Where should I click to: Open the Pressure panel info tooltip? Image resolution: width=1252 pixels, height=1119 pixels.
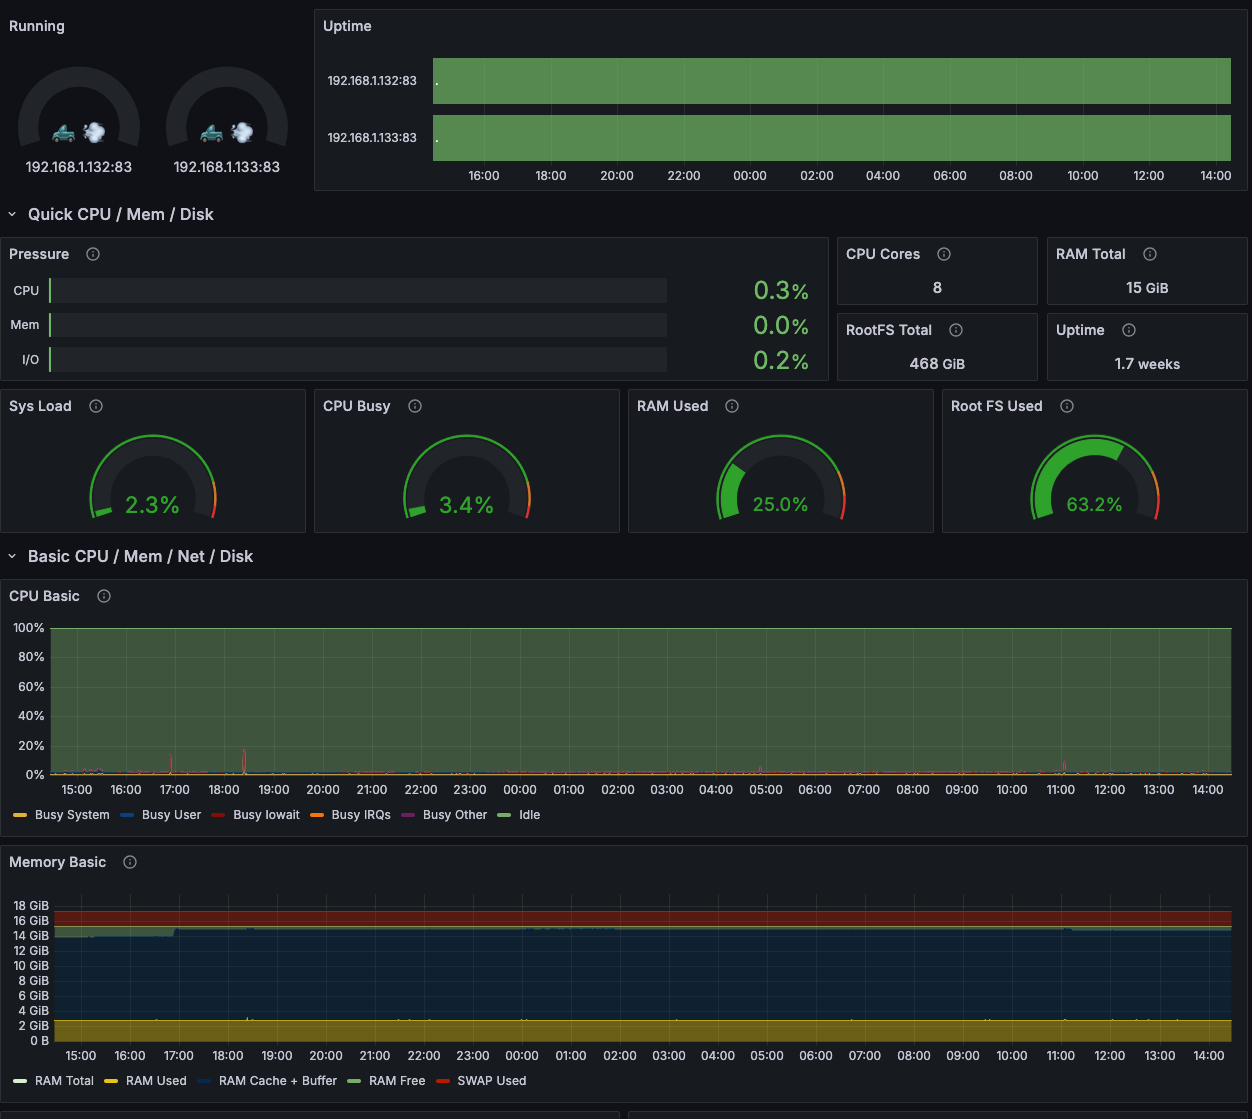(x=92, y=254)
